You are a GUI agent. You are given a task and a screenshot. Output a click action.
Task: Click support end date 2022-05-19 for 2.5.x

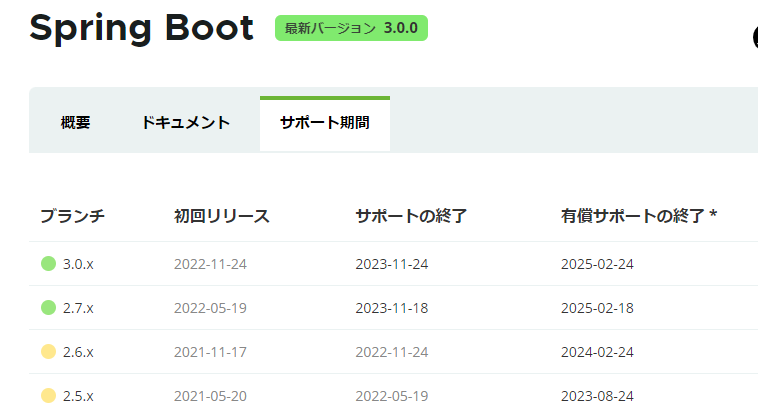pyautogui.click(x=392, y=396)
